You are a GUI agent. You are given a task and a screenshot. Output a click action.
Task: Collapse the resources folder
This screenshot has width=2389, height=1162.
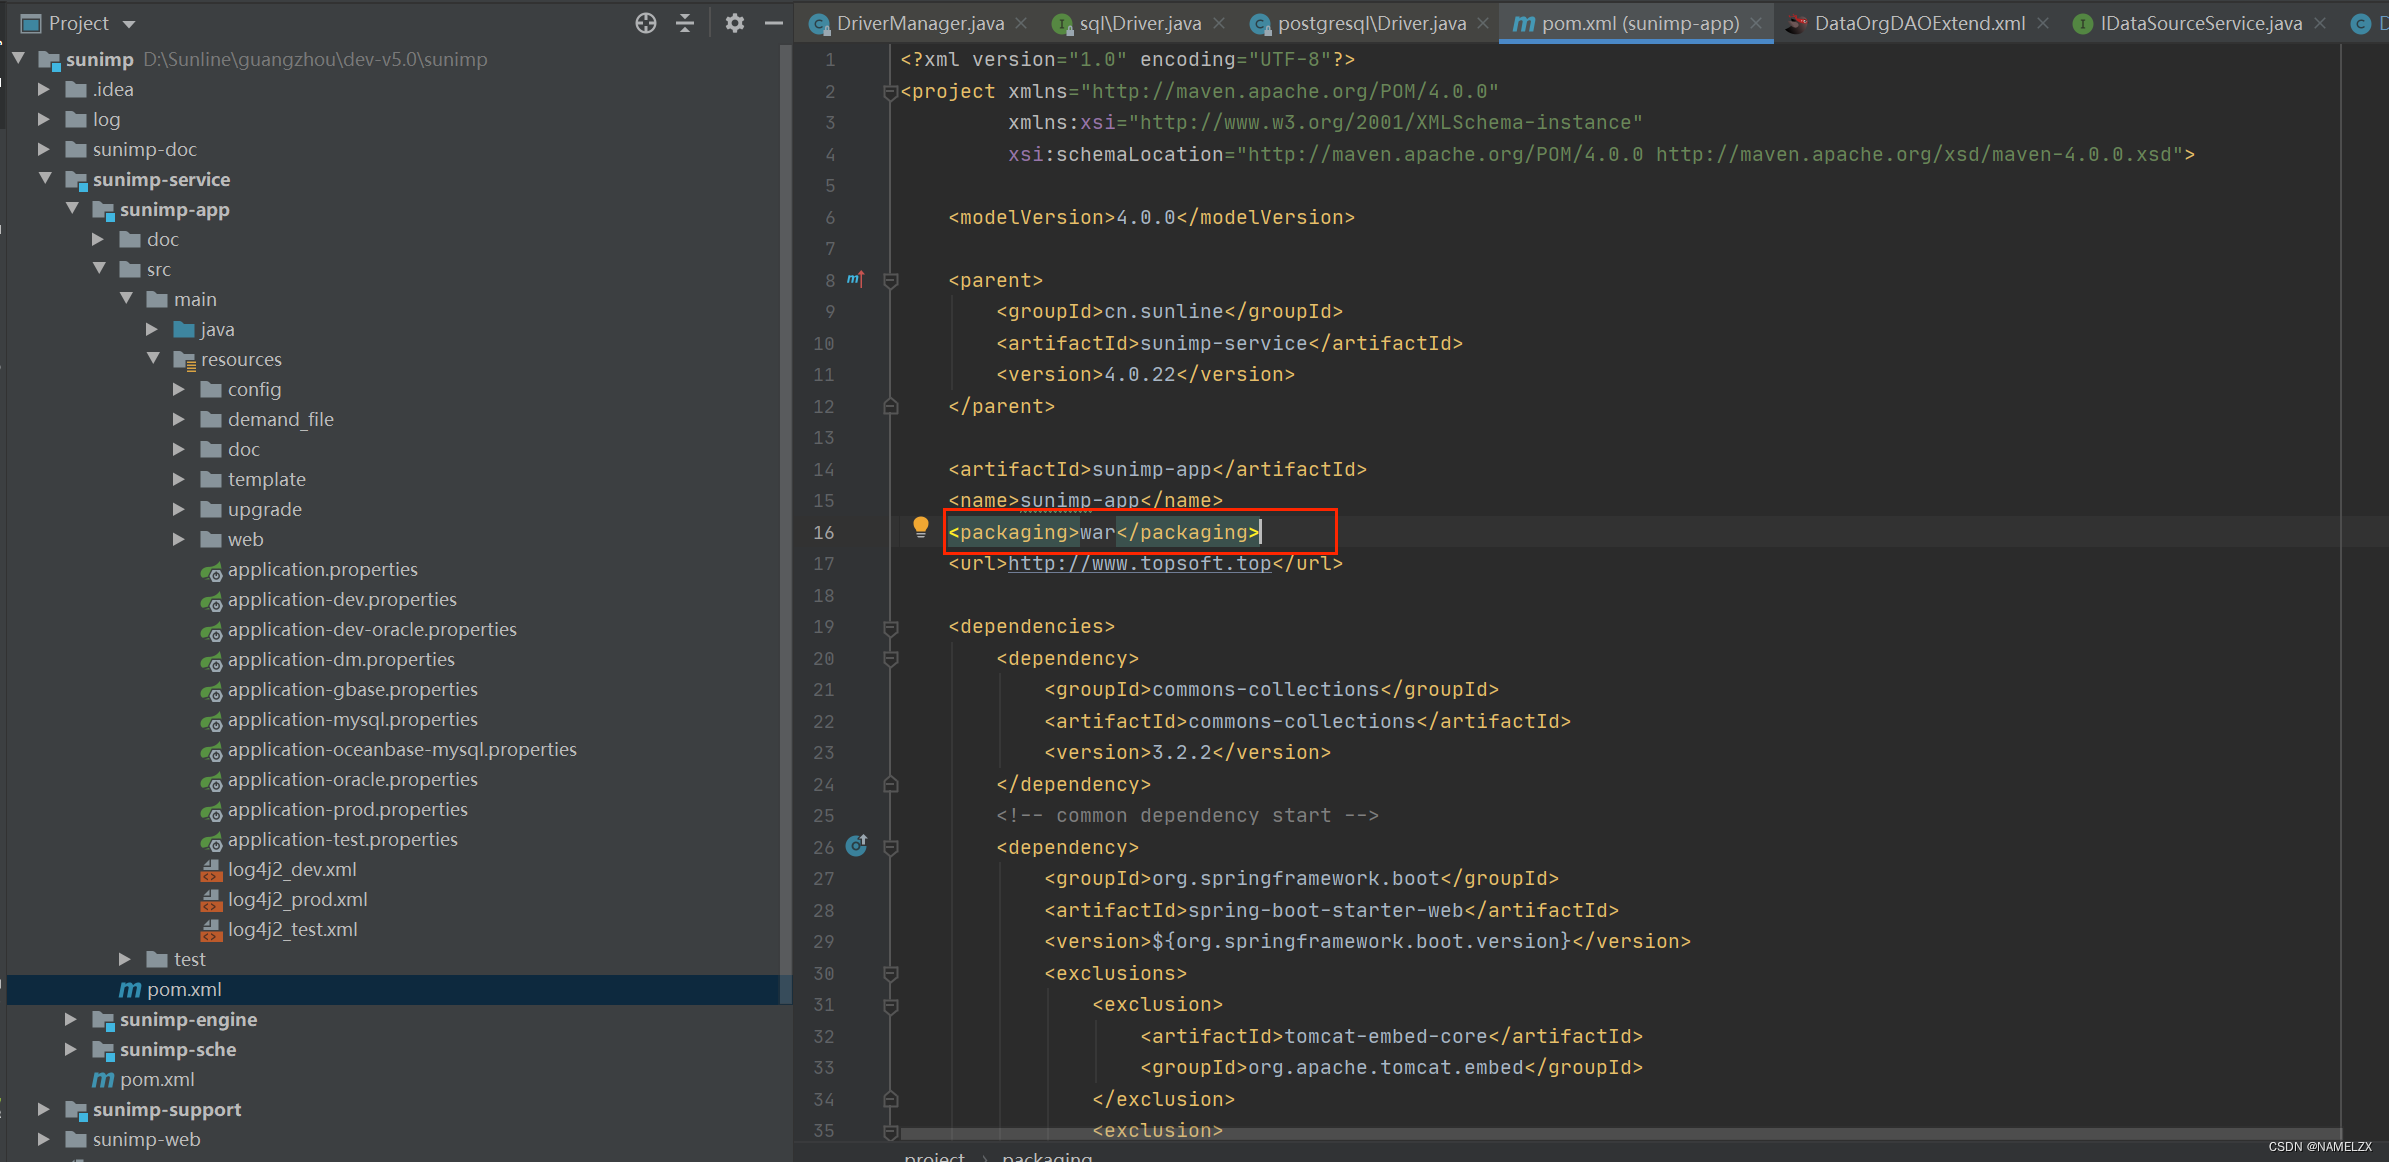[x=153, y=359]
